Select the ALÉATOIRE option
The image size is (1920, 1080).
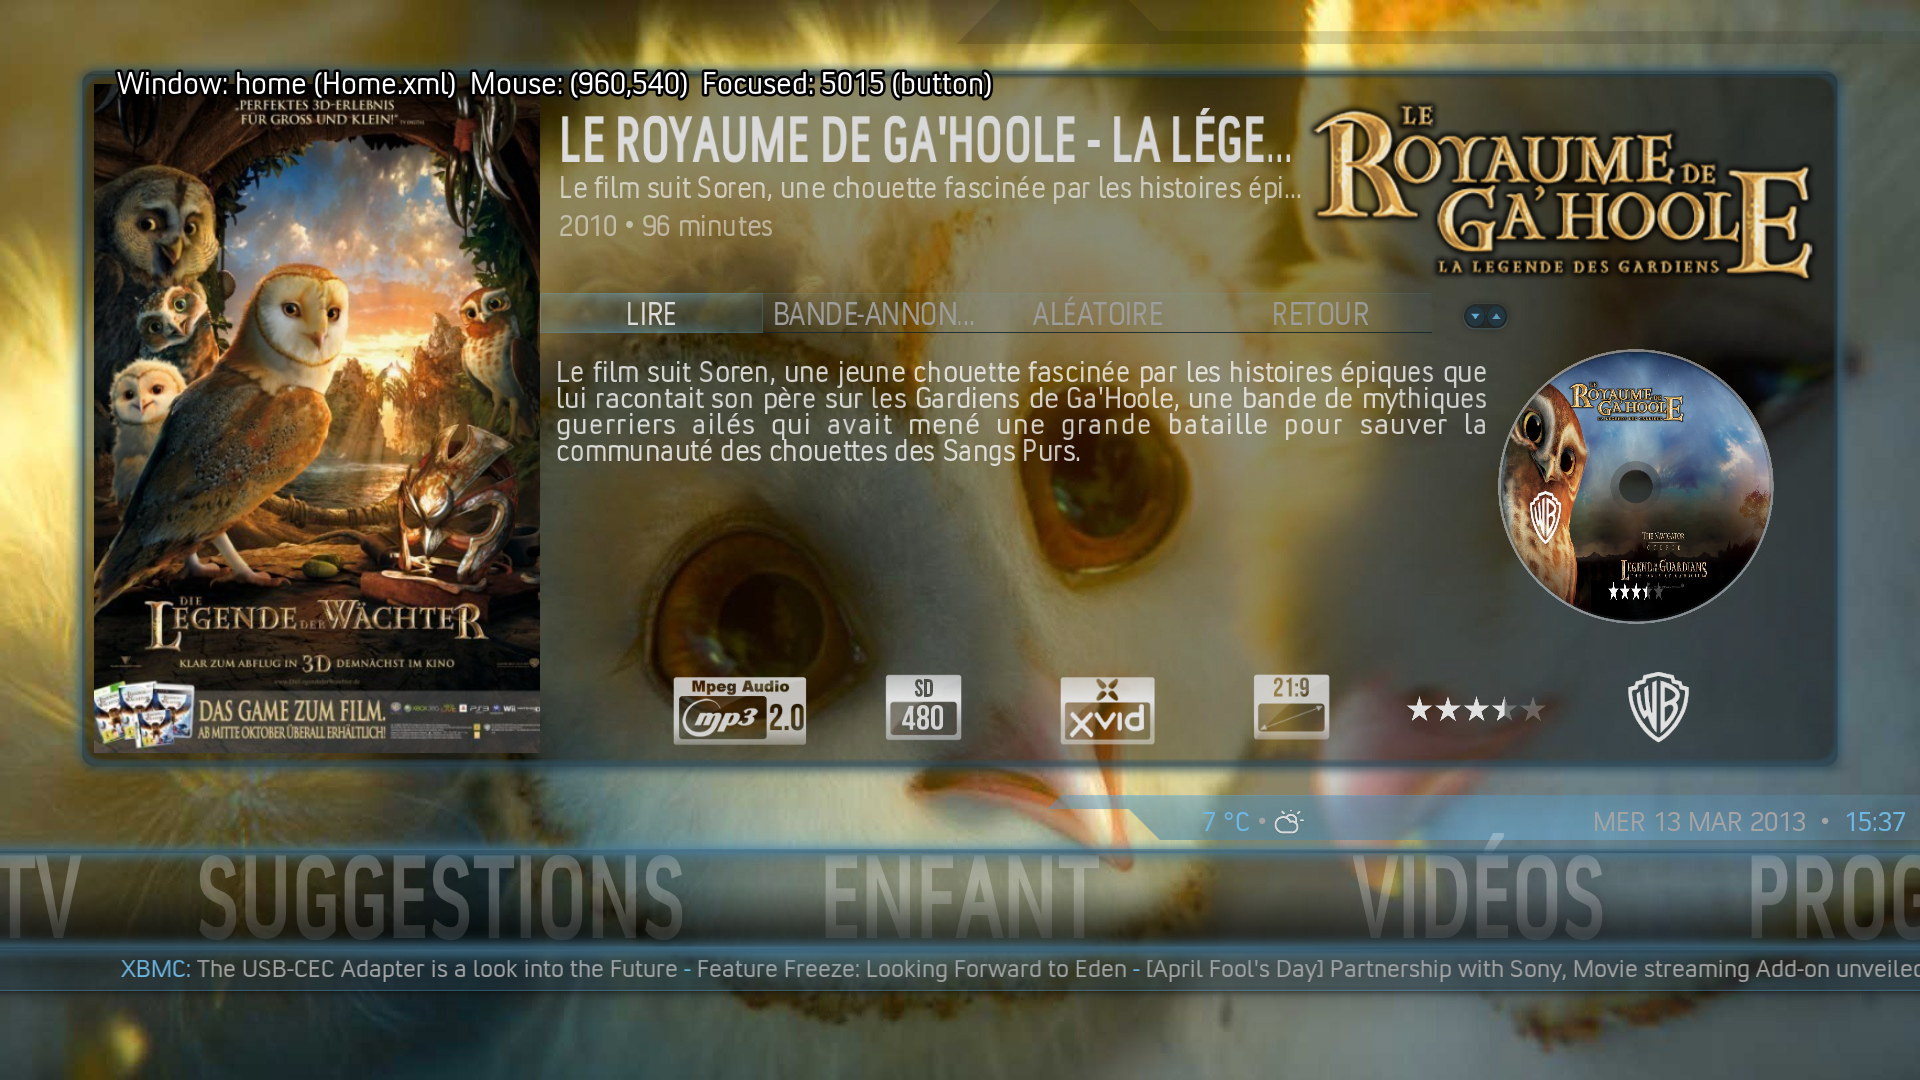pos(1097,314)
